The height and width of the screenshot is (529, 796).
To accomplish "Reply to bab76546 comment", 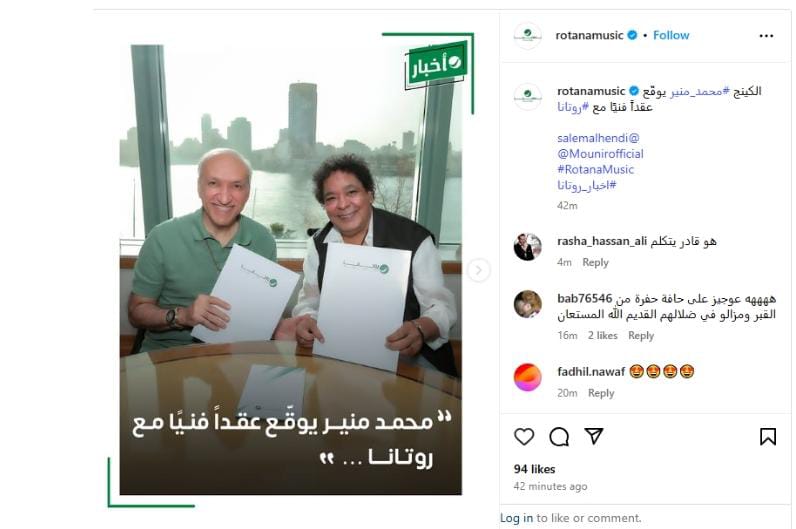I will [x=641, y=336].
